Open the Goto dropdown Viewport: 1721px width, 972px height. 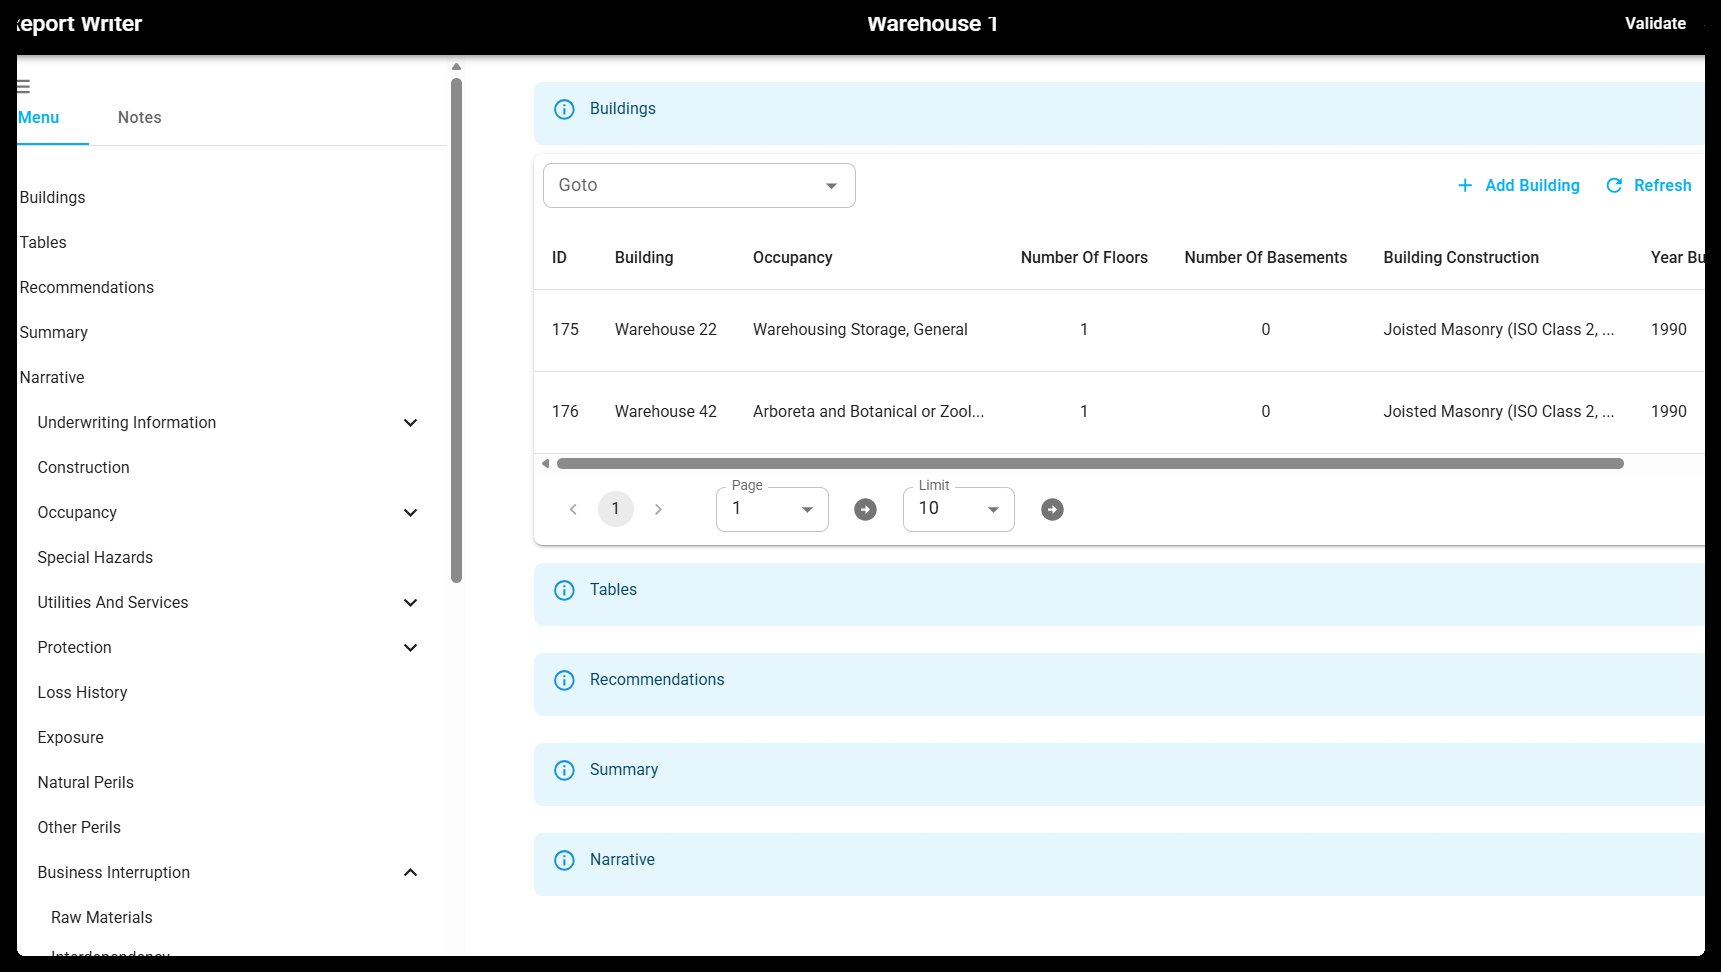click(x=699, y=185)
